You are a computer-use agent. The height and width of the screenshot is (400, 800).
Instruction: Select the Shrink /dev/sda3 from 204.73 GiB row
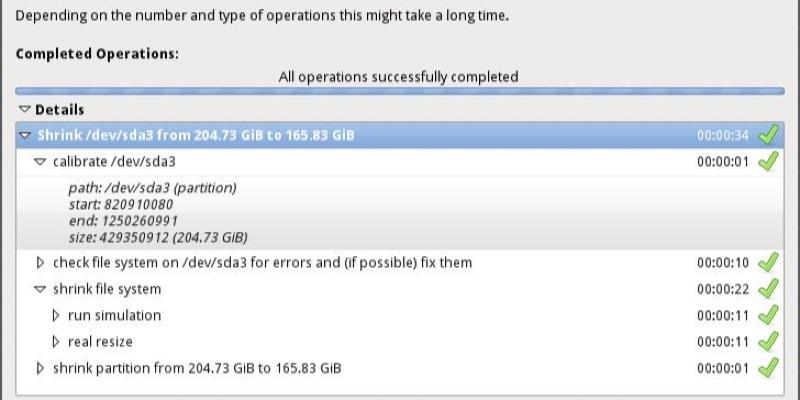(x=196, y=135)
